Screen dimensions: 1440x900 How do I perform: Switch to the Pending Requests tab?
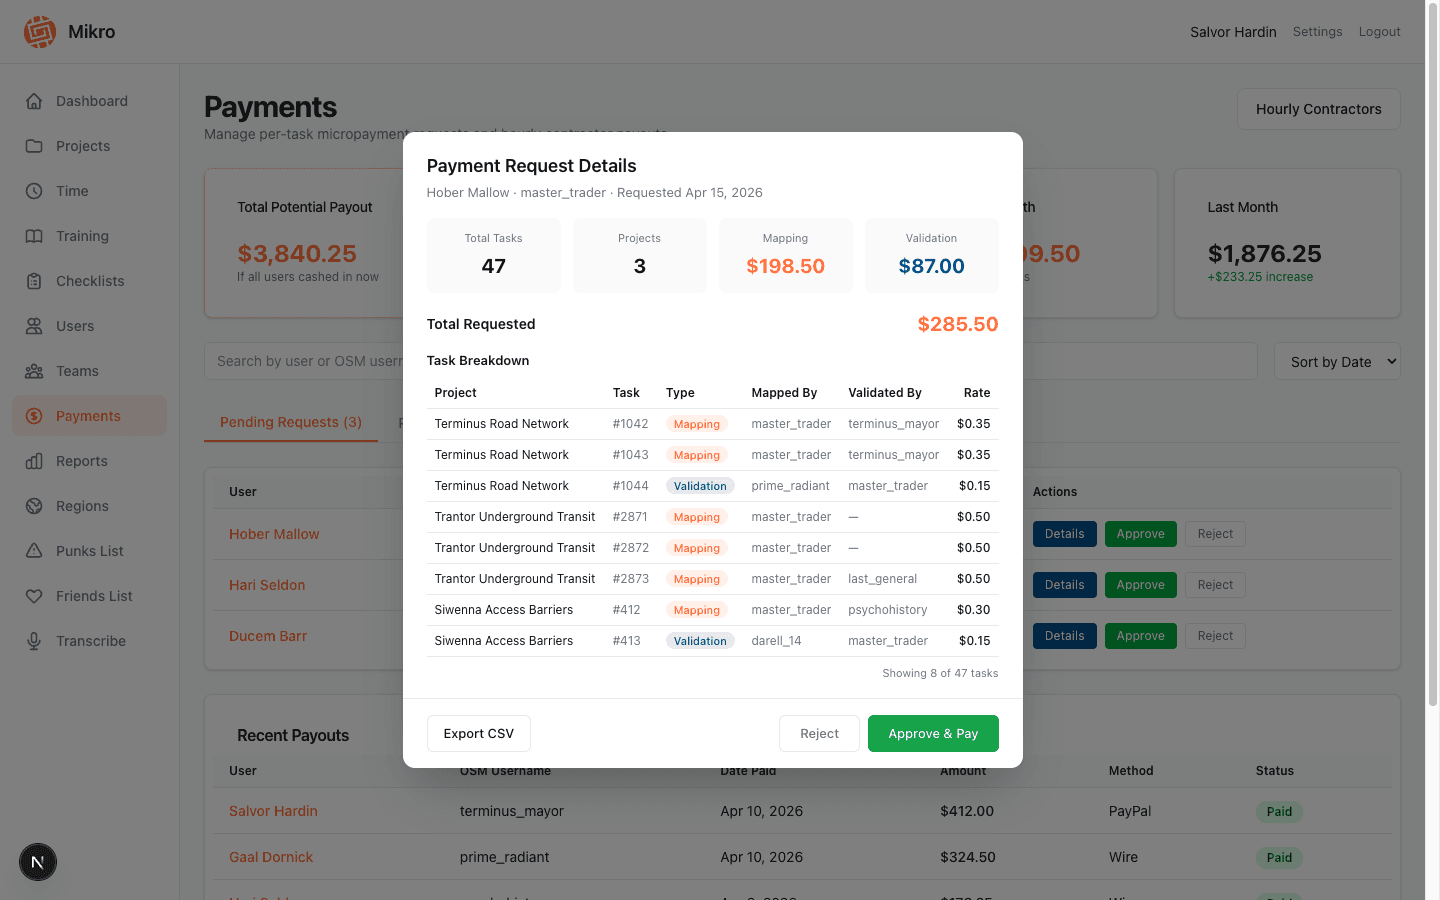pos(290,422)
